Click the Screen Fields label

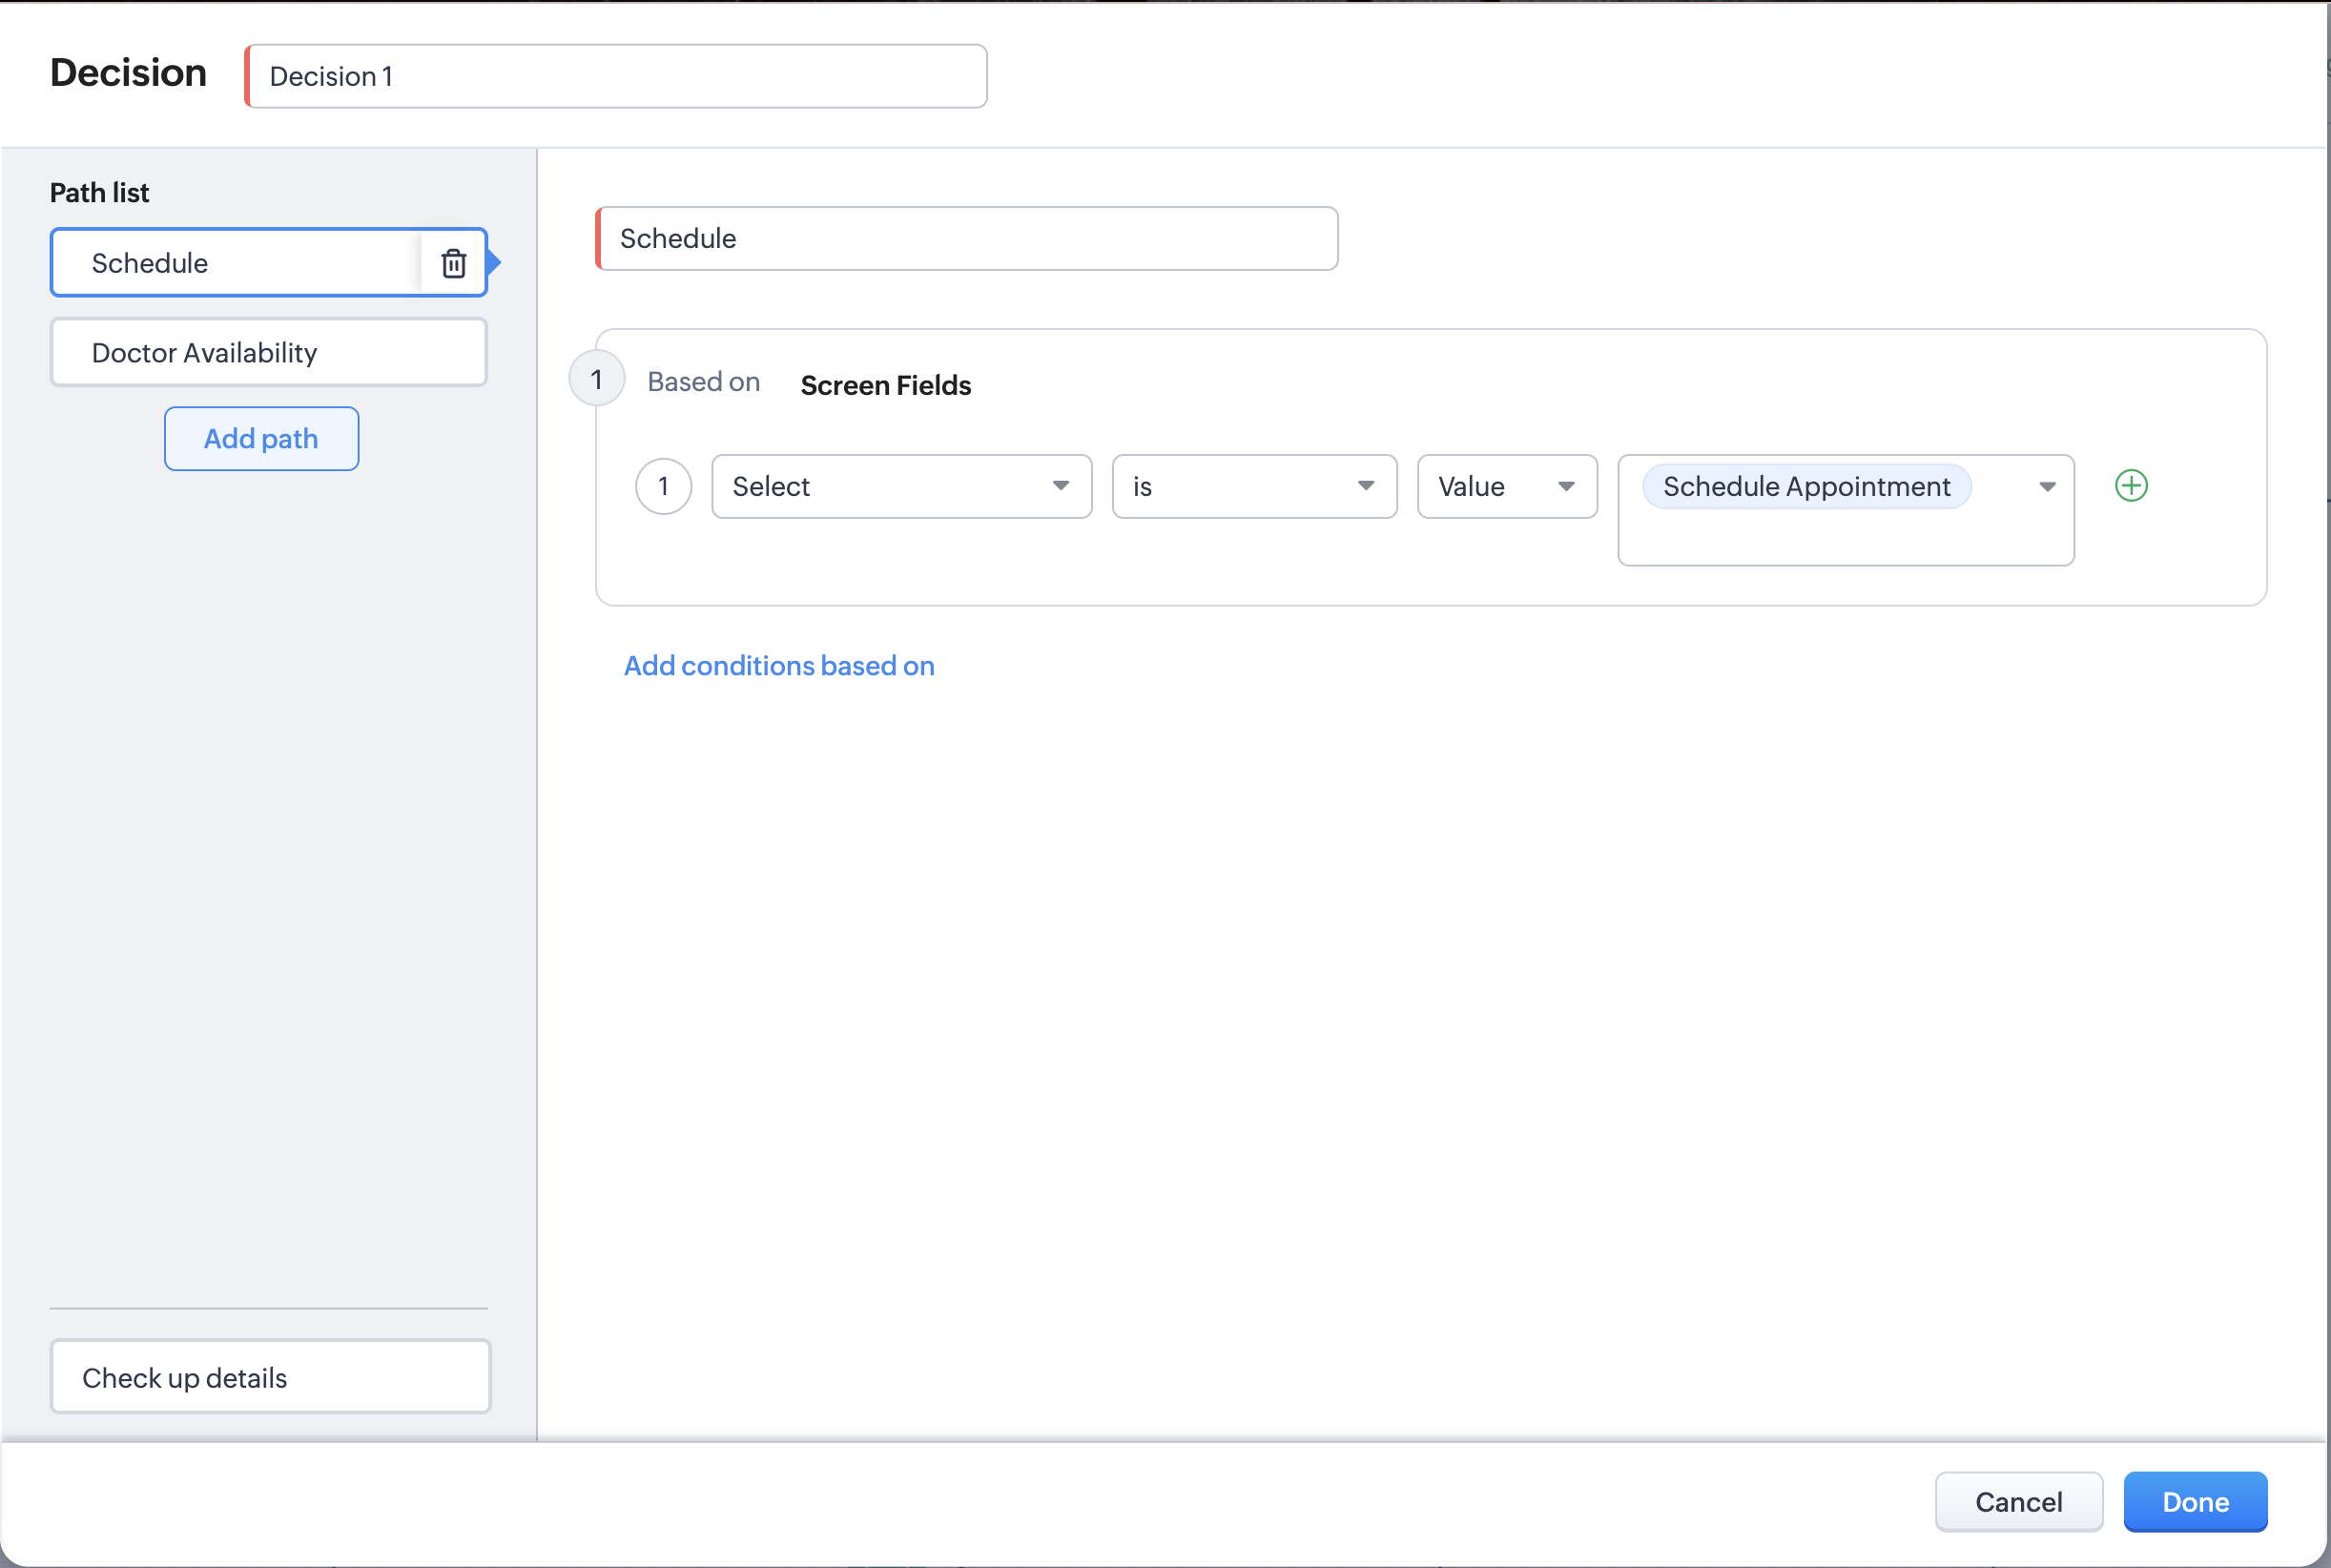pyautogui.click(x=885, y=385)
